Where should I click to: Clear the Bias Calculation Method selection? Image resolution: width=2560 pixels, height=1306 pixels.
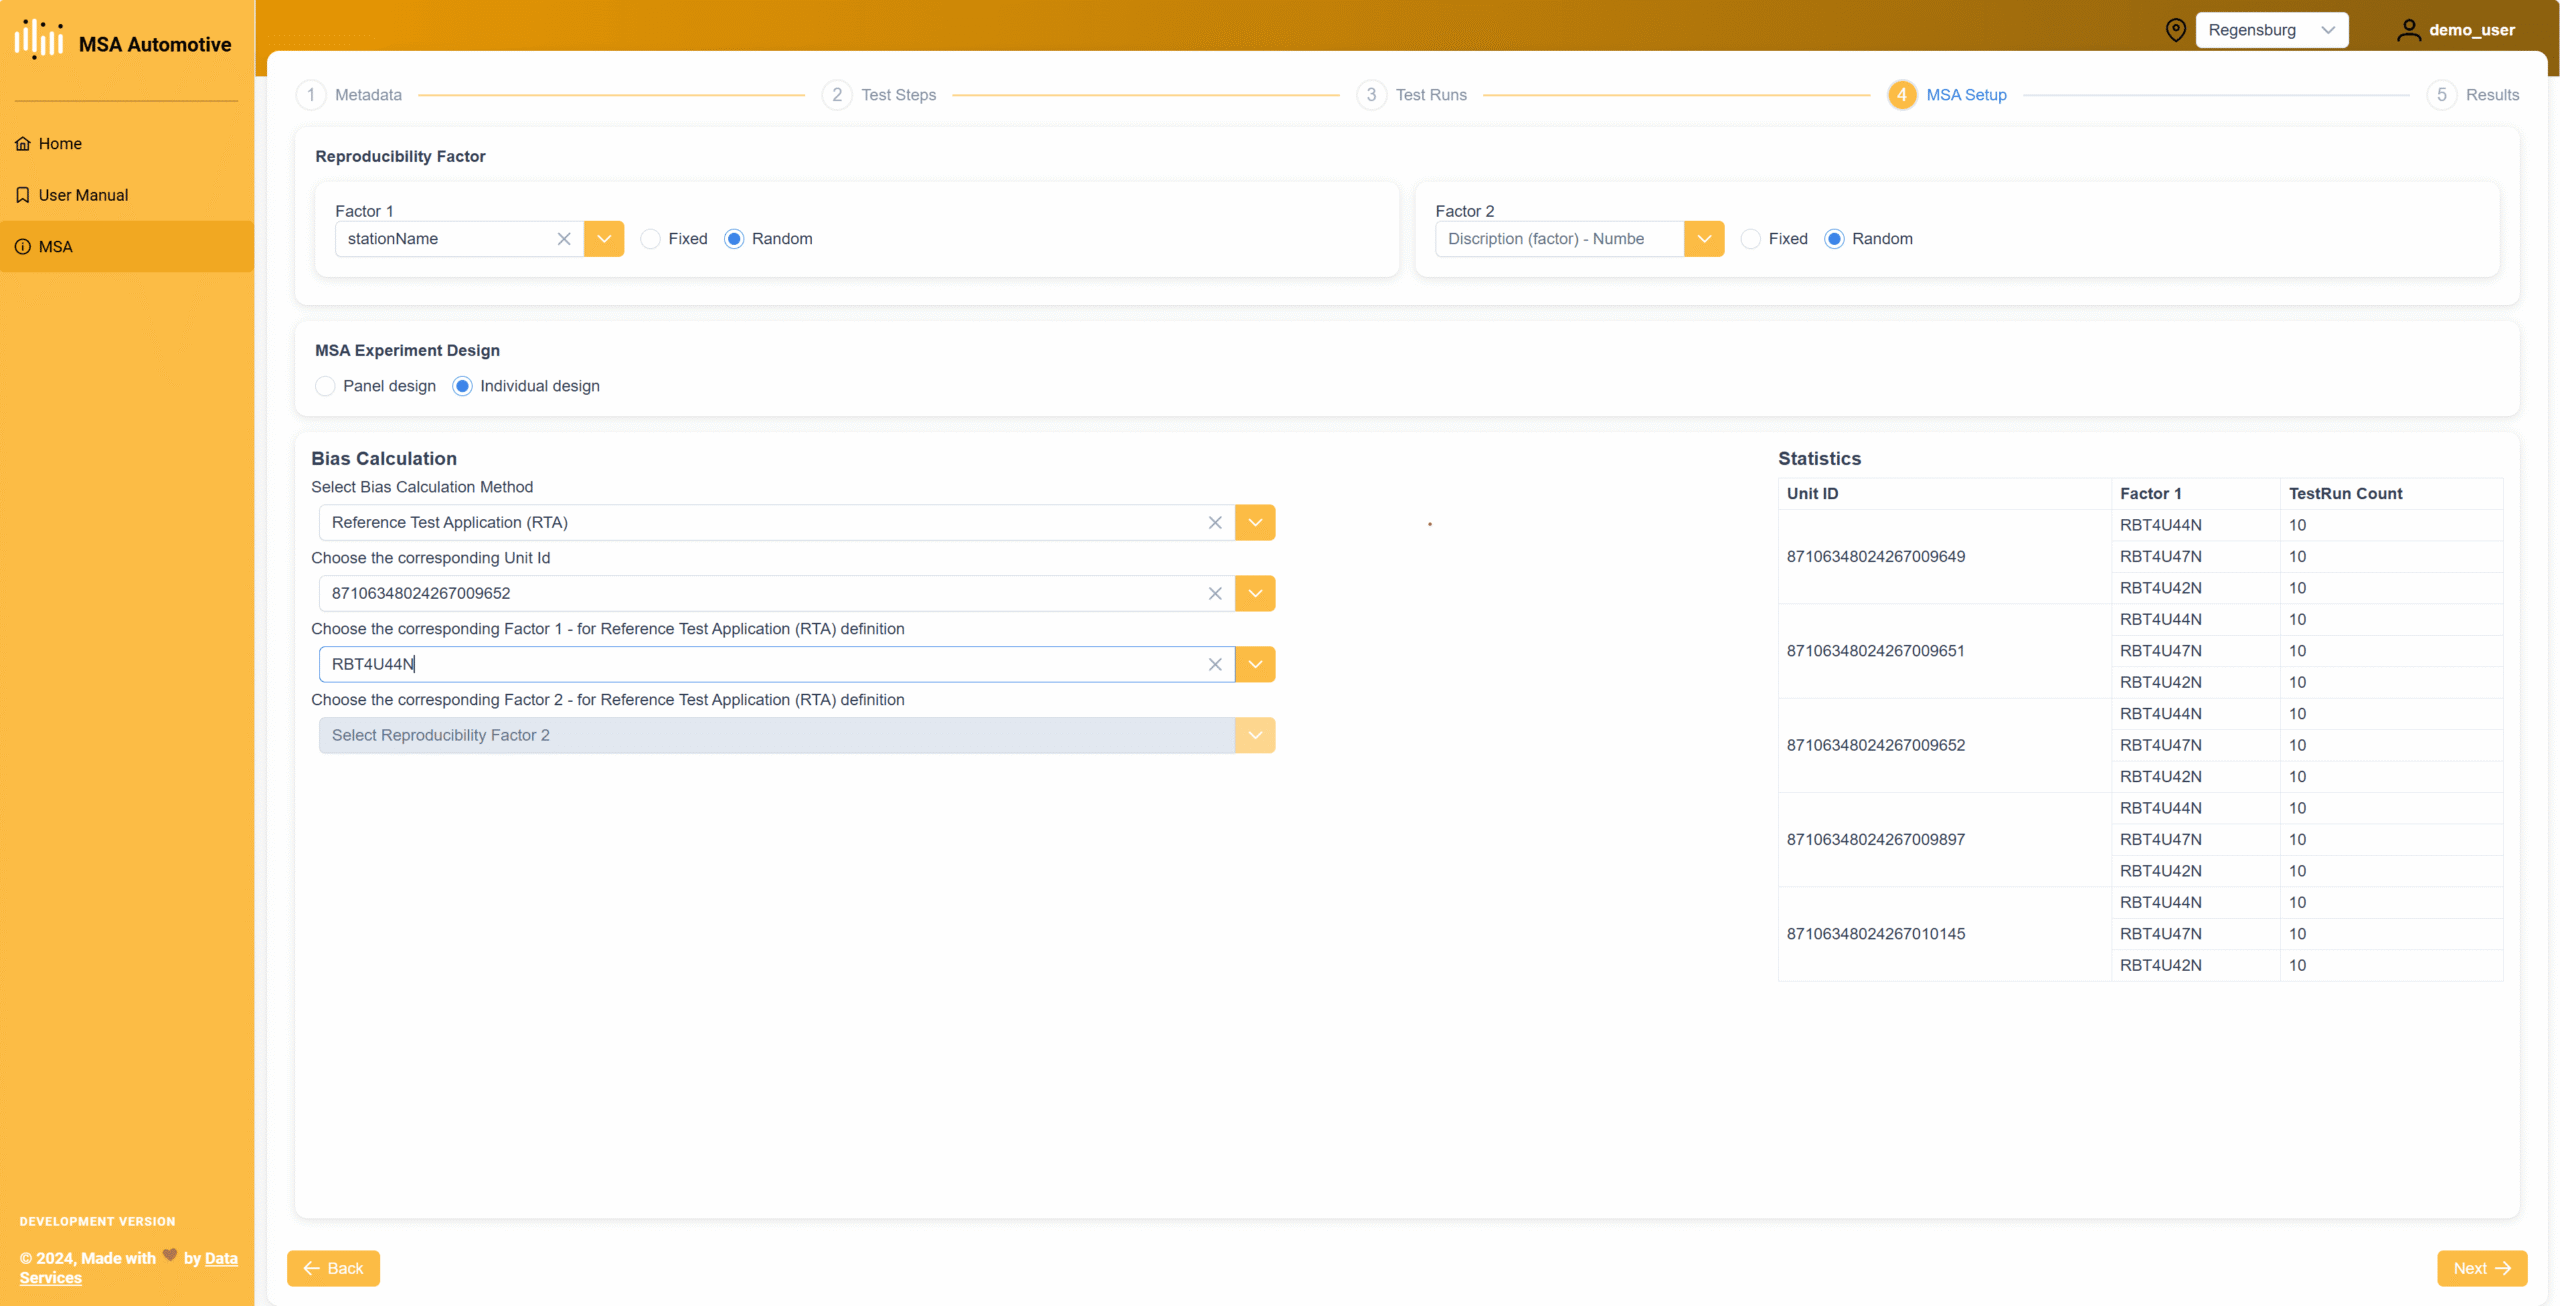point(1215,523)
